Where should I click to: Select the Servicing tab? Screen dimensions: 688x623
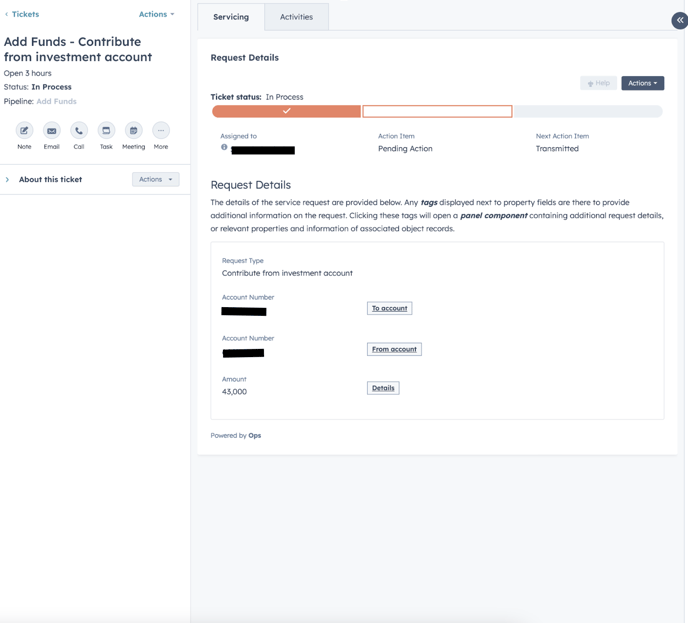coord(231,17)
